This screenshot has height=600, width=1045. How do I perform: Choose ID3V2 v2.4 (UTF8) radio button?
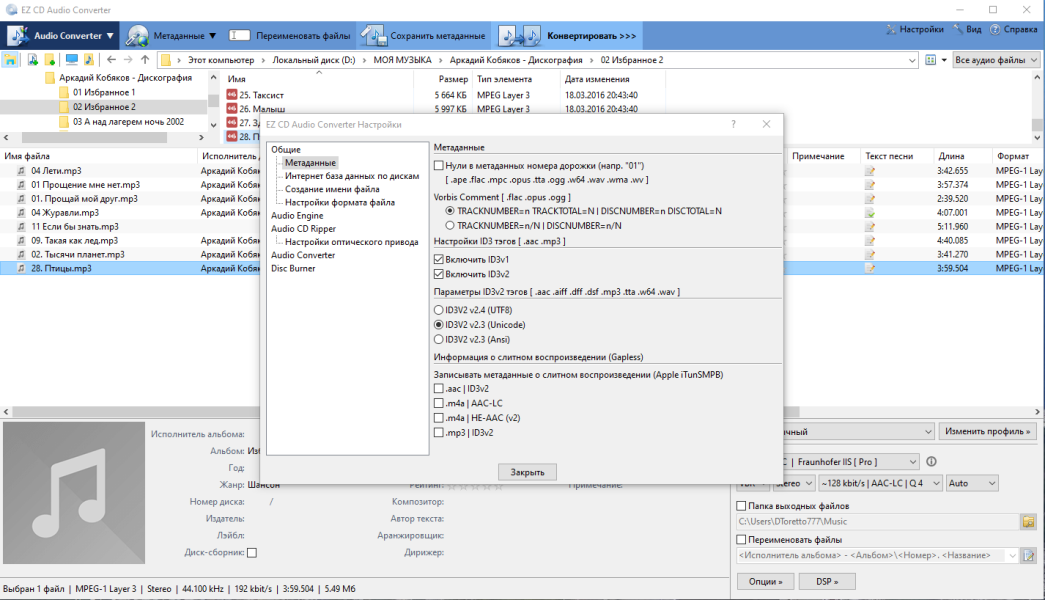pos(439,310)
